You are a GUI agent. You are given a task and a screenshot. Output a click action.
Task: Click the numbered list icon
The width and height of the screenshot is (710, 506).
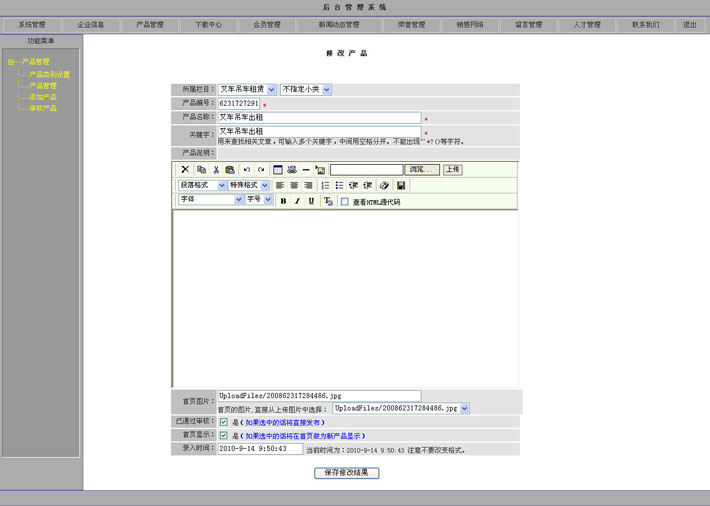click(x=326, y=186)
